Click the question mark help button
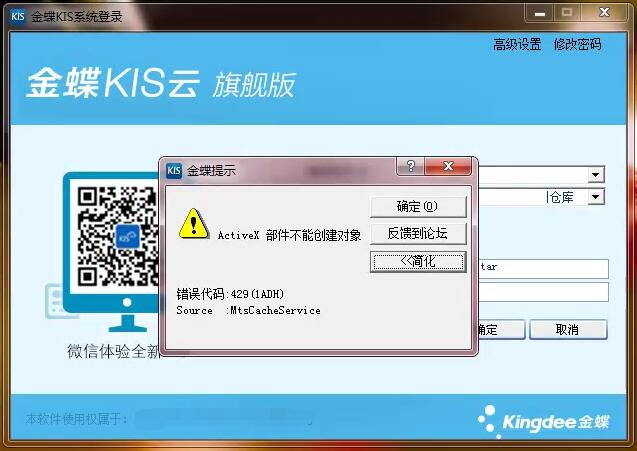 click(407, 168)
